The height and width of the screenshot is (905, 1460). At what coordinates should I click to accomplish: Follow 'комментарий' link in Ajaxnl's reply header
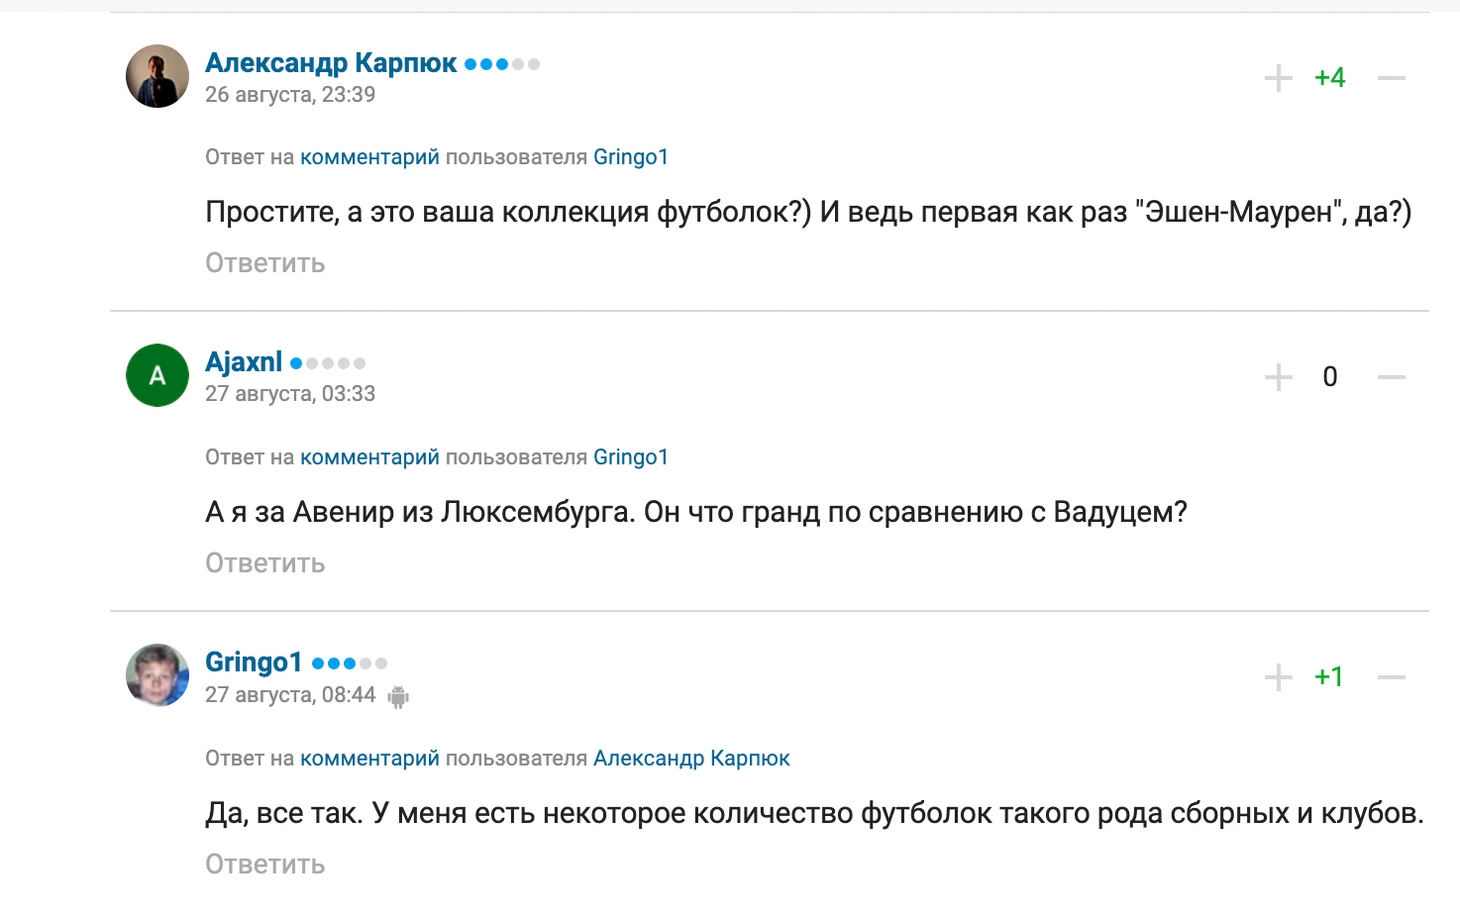pyautogui.click(x=369, y=457)
